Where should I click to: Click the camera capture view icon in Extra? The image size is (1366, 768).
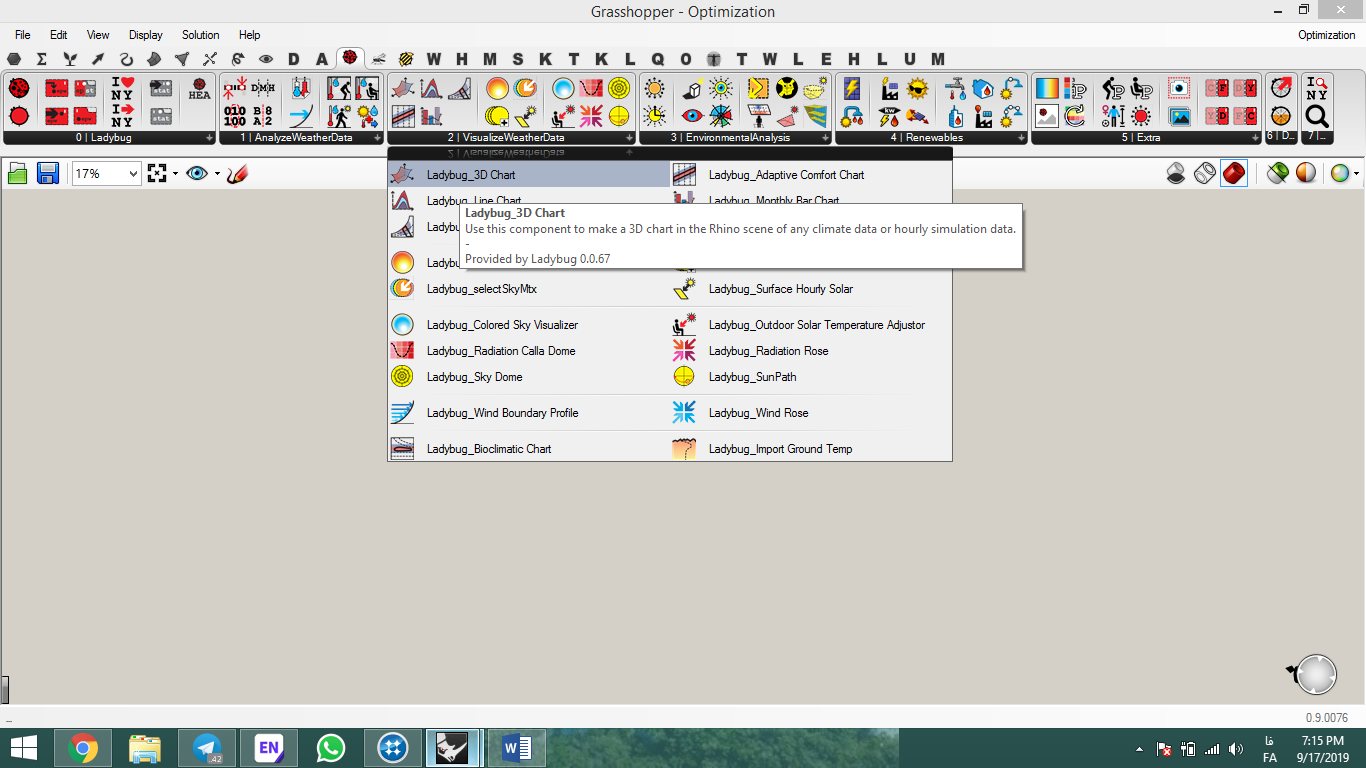click(1179, 89)
